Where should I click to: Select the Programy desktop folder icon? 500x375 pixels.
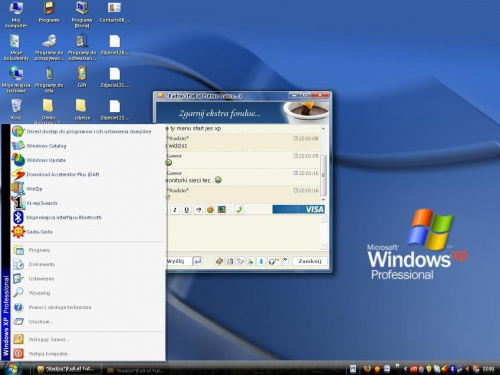(x=49, y=12)
